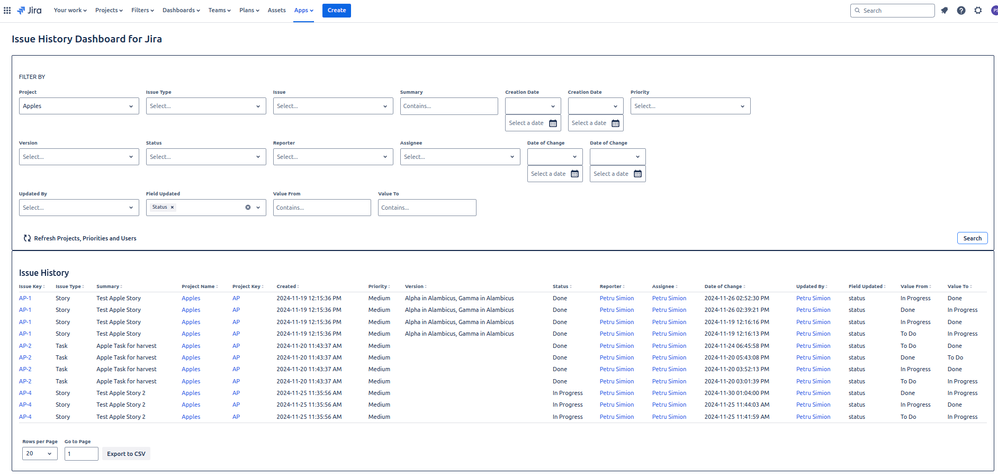Open the Reporter filter dropdown
Screen dimensions: 998x475
(333, 157)
